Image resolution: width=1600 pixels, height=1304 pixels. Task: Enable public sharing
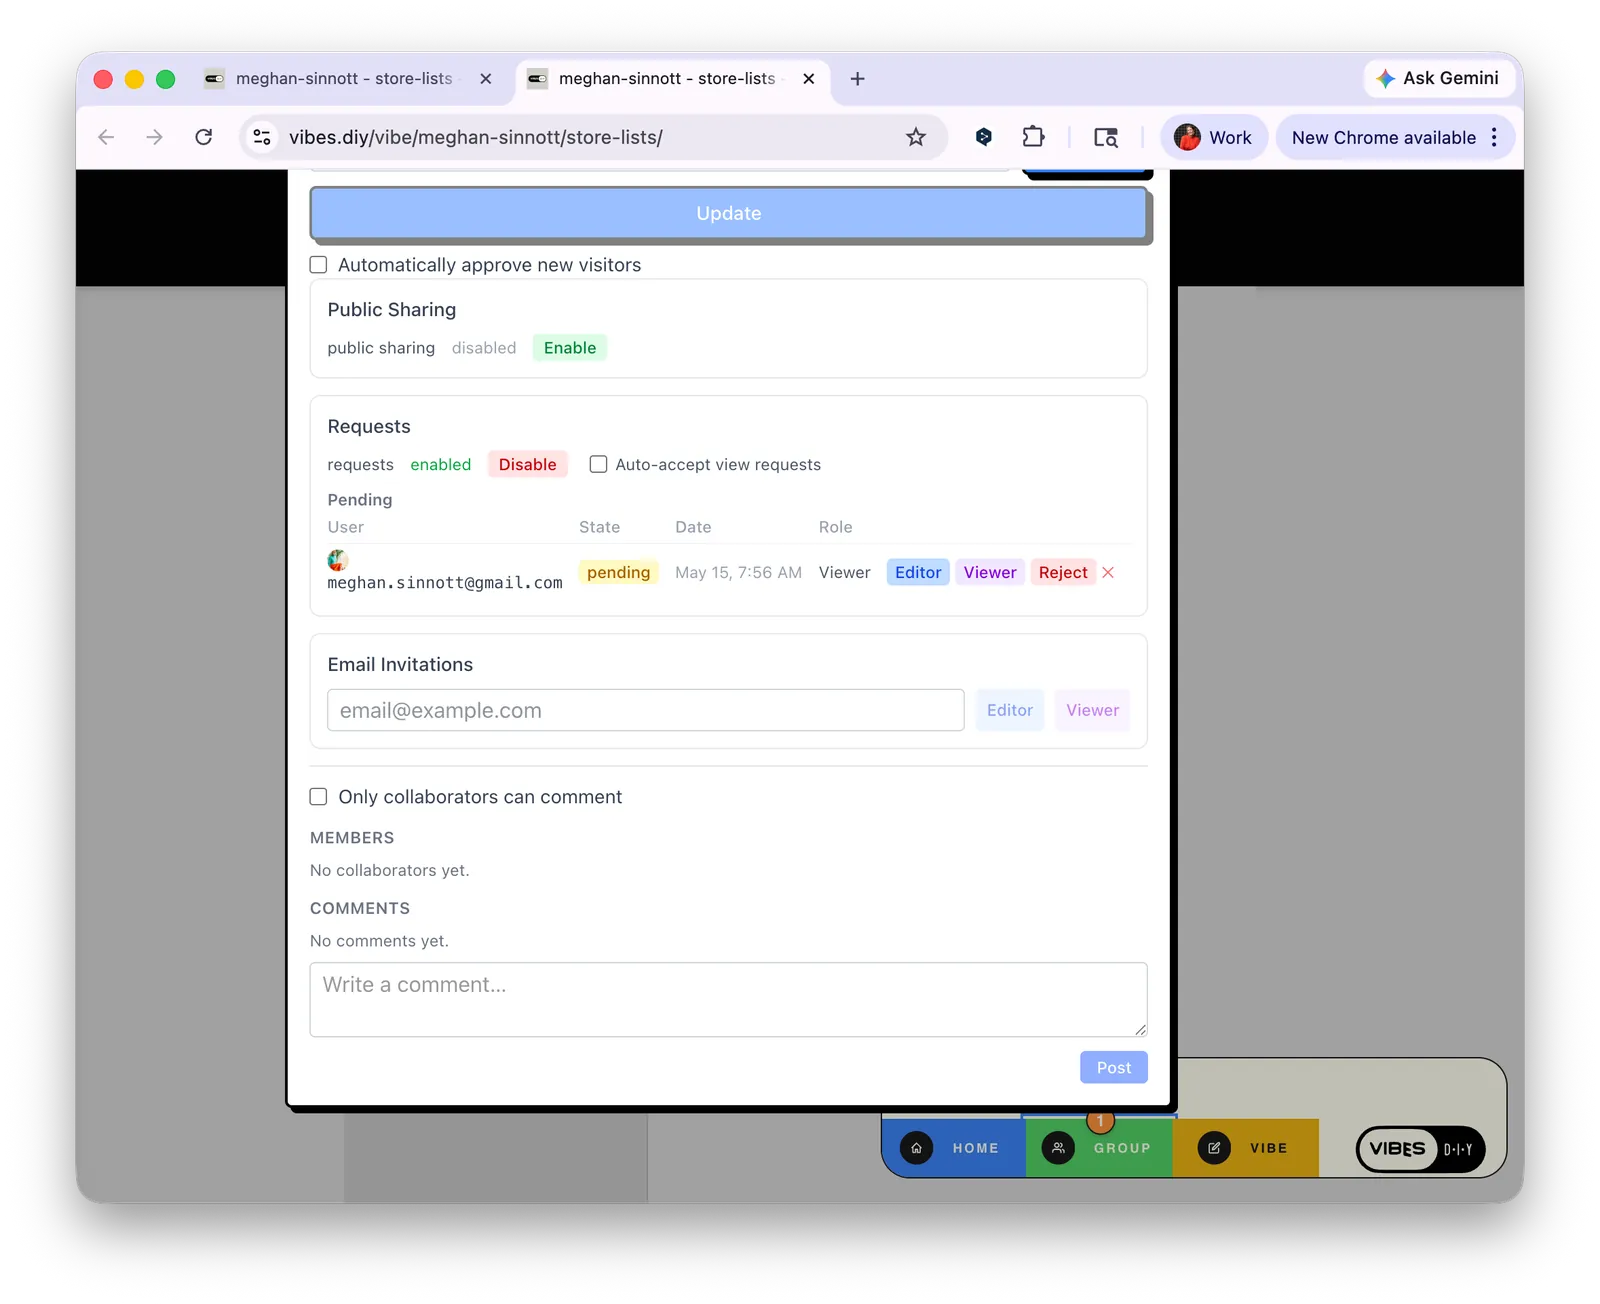click(x=570, y=348)
